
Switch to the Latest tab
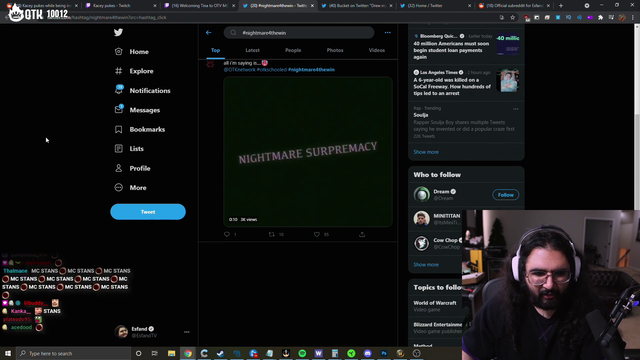252,50
